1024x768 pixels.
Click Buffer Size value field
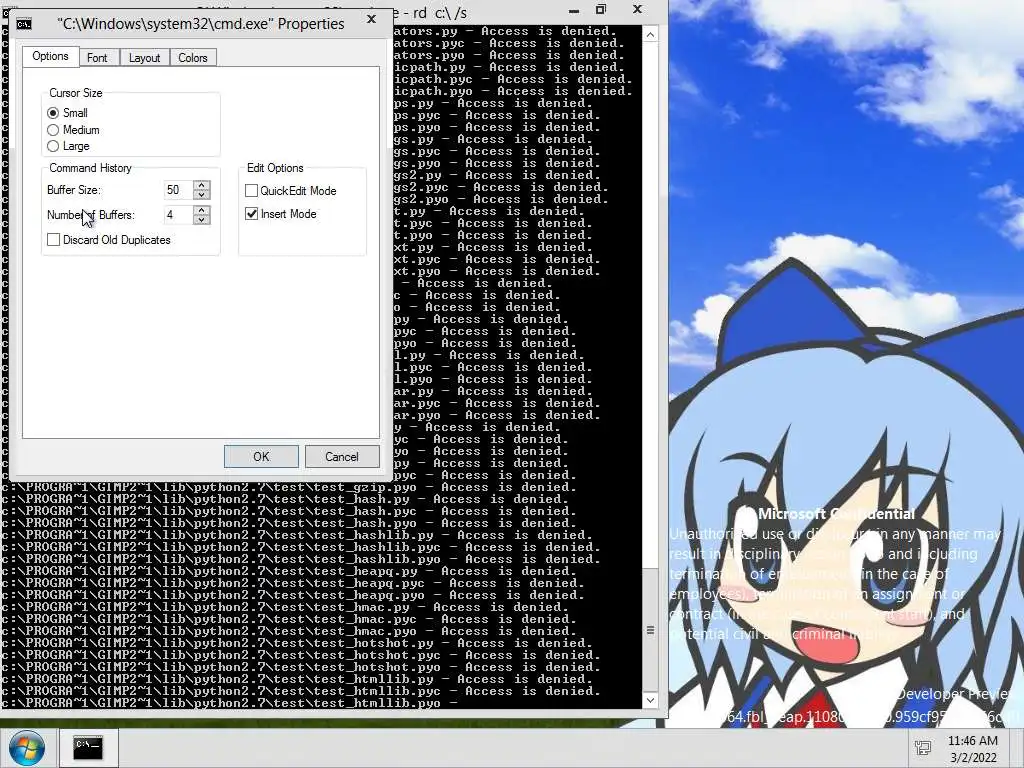pyautogui.click(x=179, y=190)
